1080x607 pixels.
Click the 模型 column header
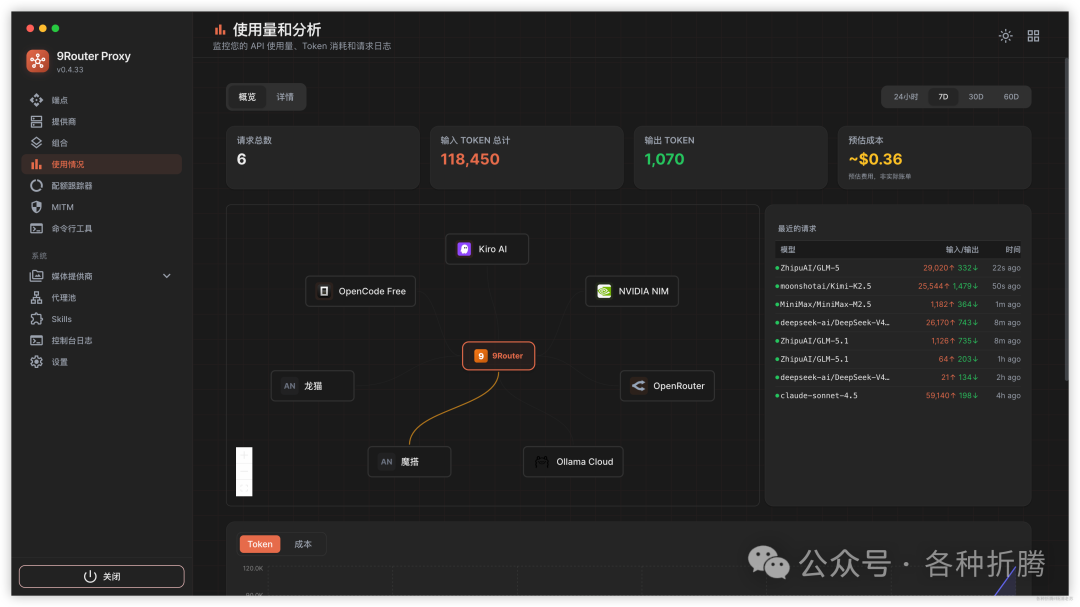click(788, 249)
